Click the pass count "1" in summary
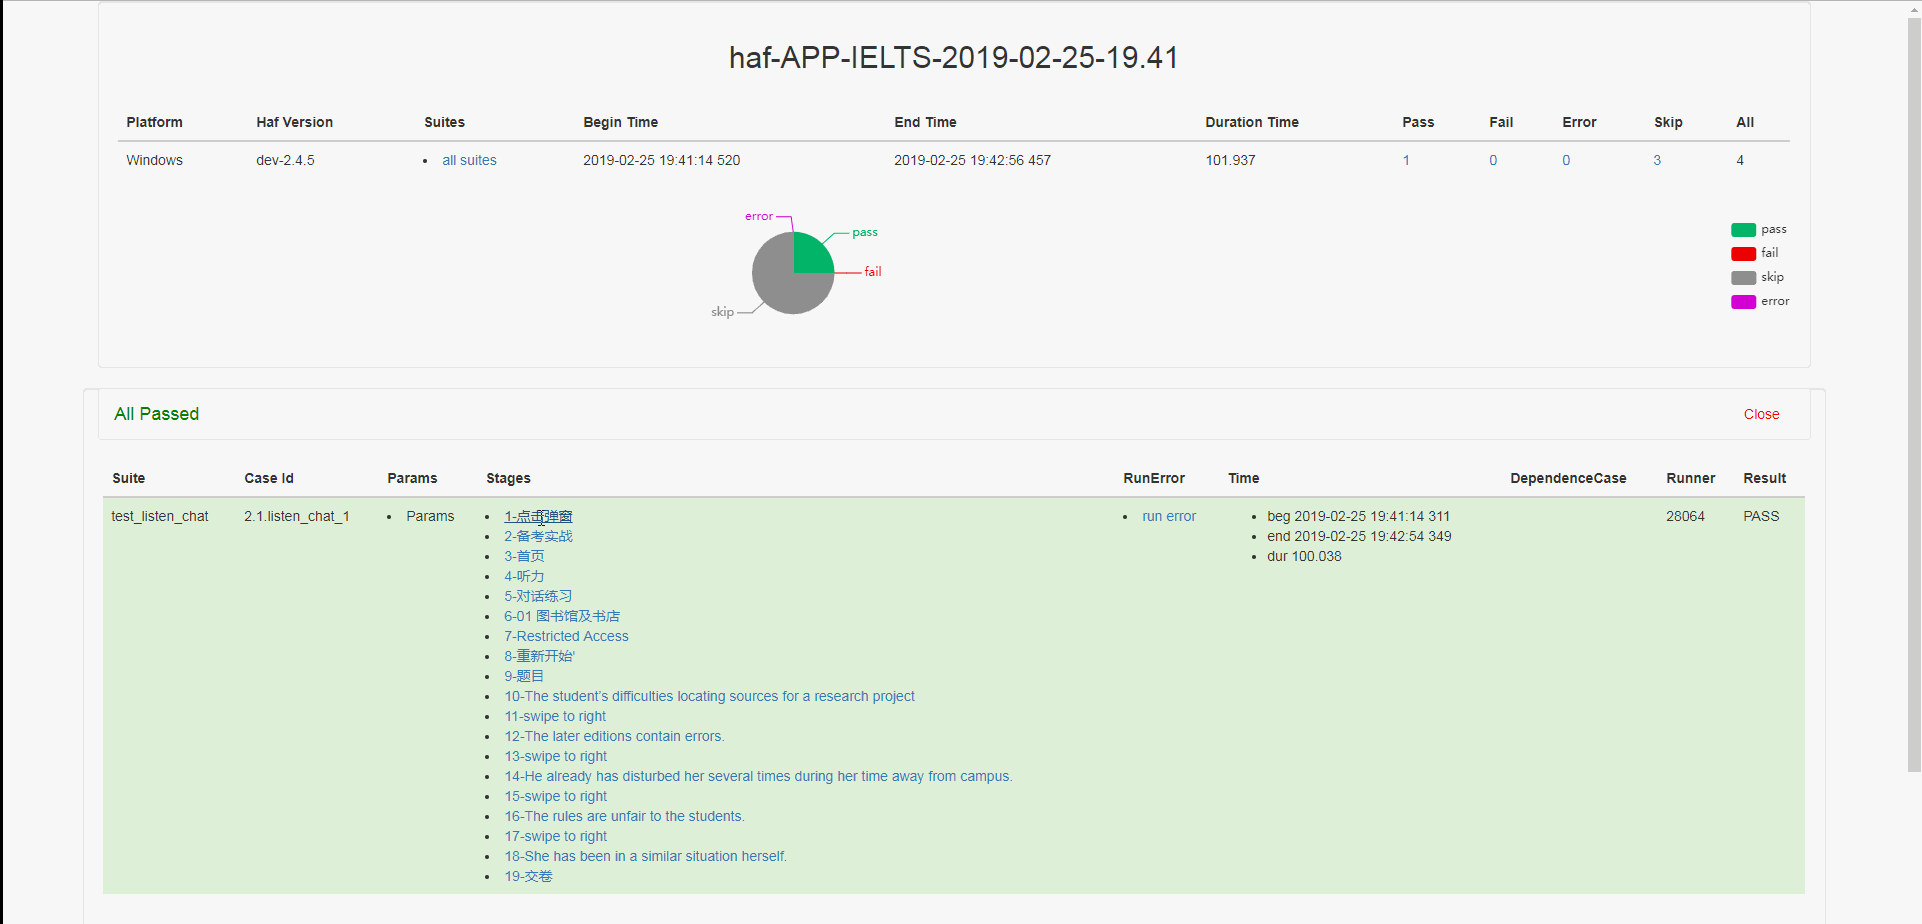 [x=1406, y=160]
